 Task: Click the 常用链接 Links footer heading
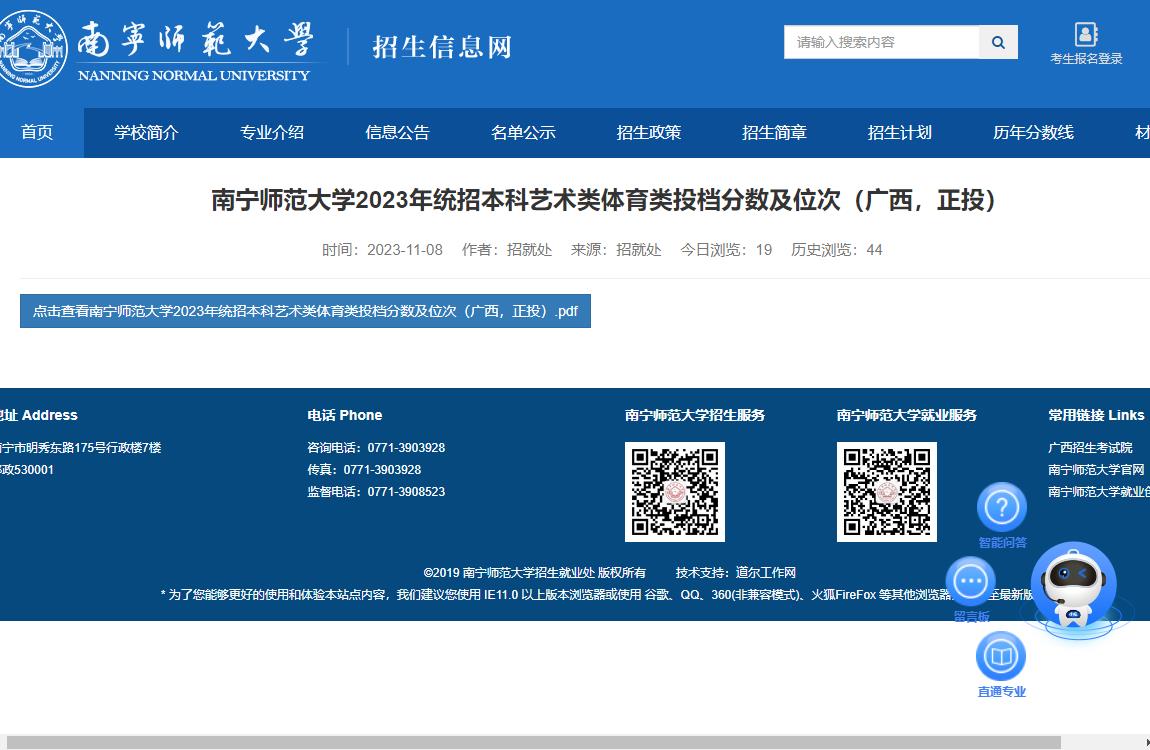(1096, 415)
